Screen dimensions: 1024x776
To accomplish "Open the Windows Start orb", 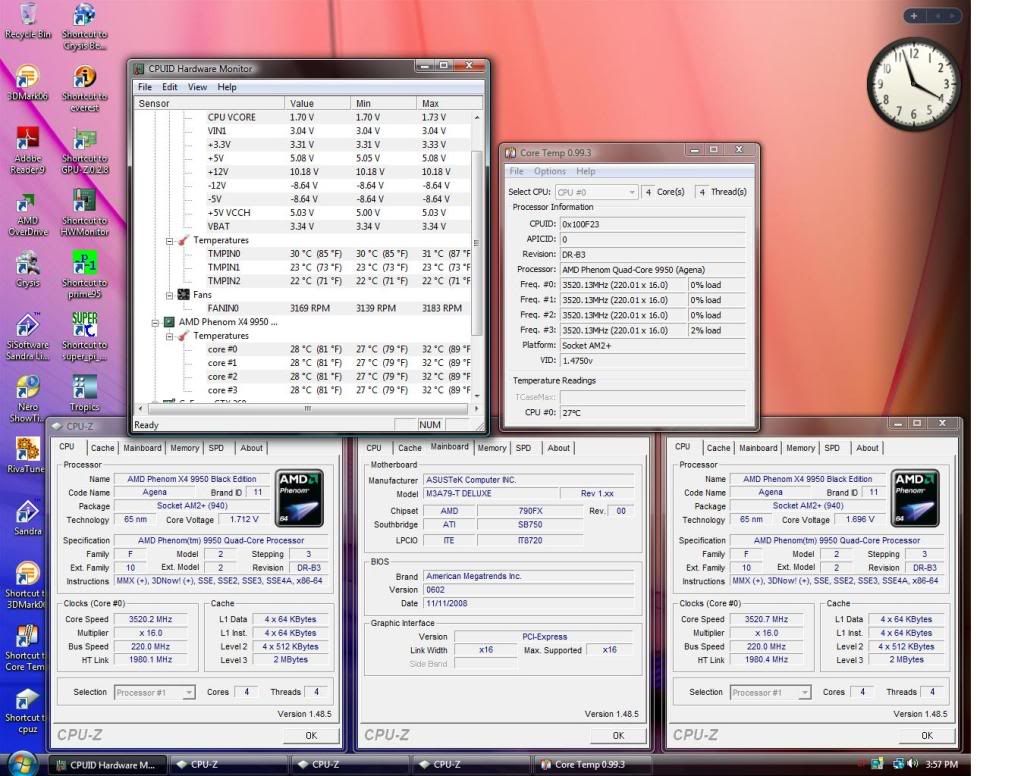I will point(22,763).
